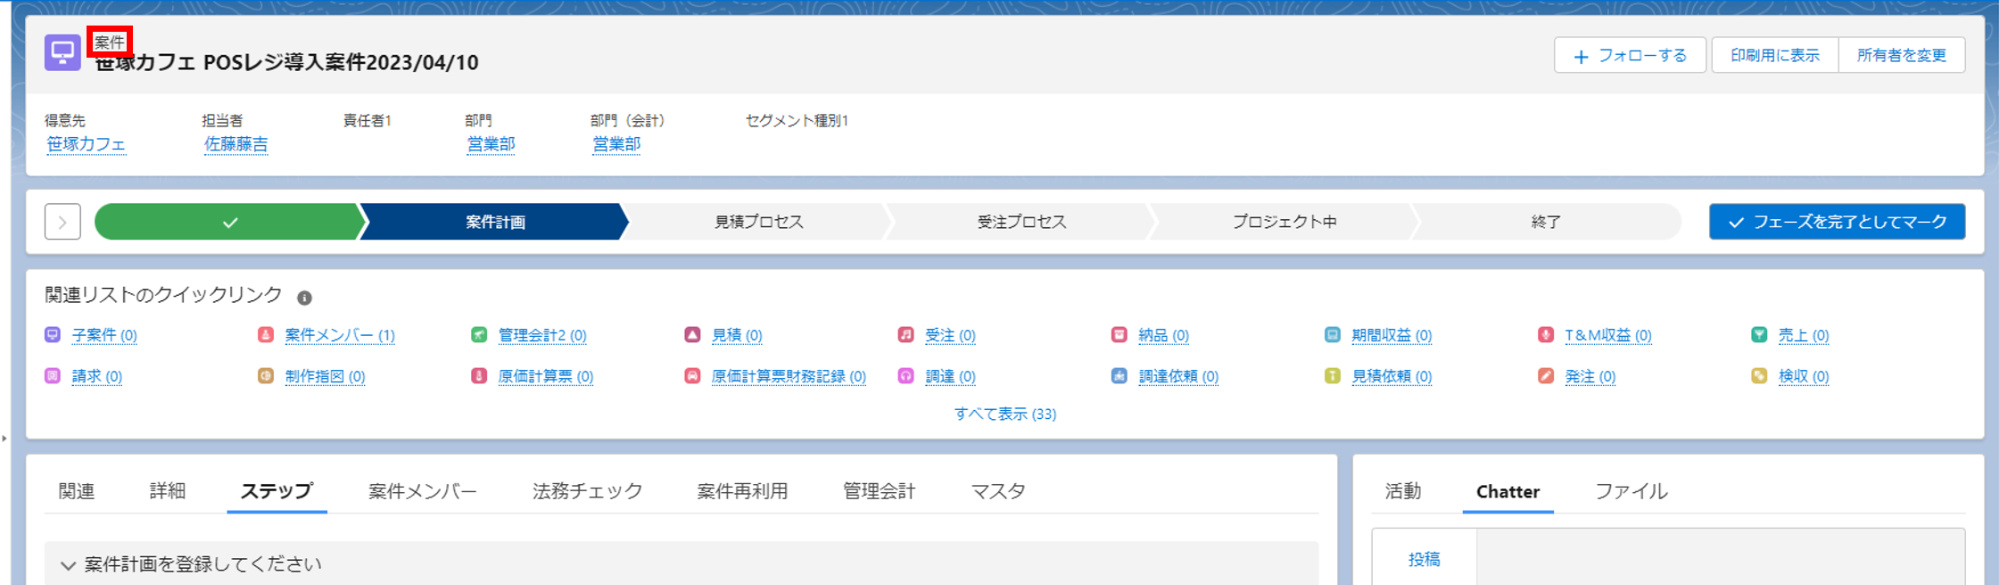Viewport: 1999px width, 585px height.
Task: Select the completed green path stage
Action: [x=229, y=222]
